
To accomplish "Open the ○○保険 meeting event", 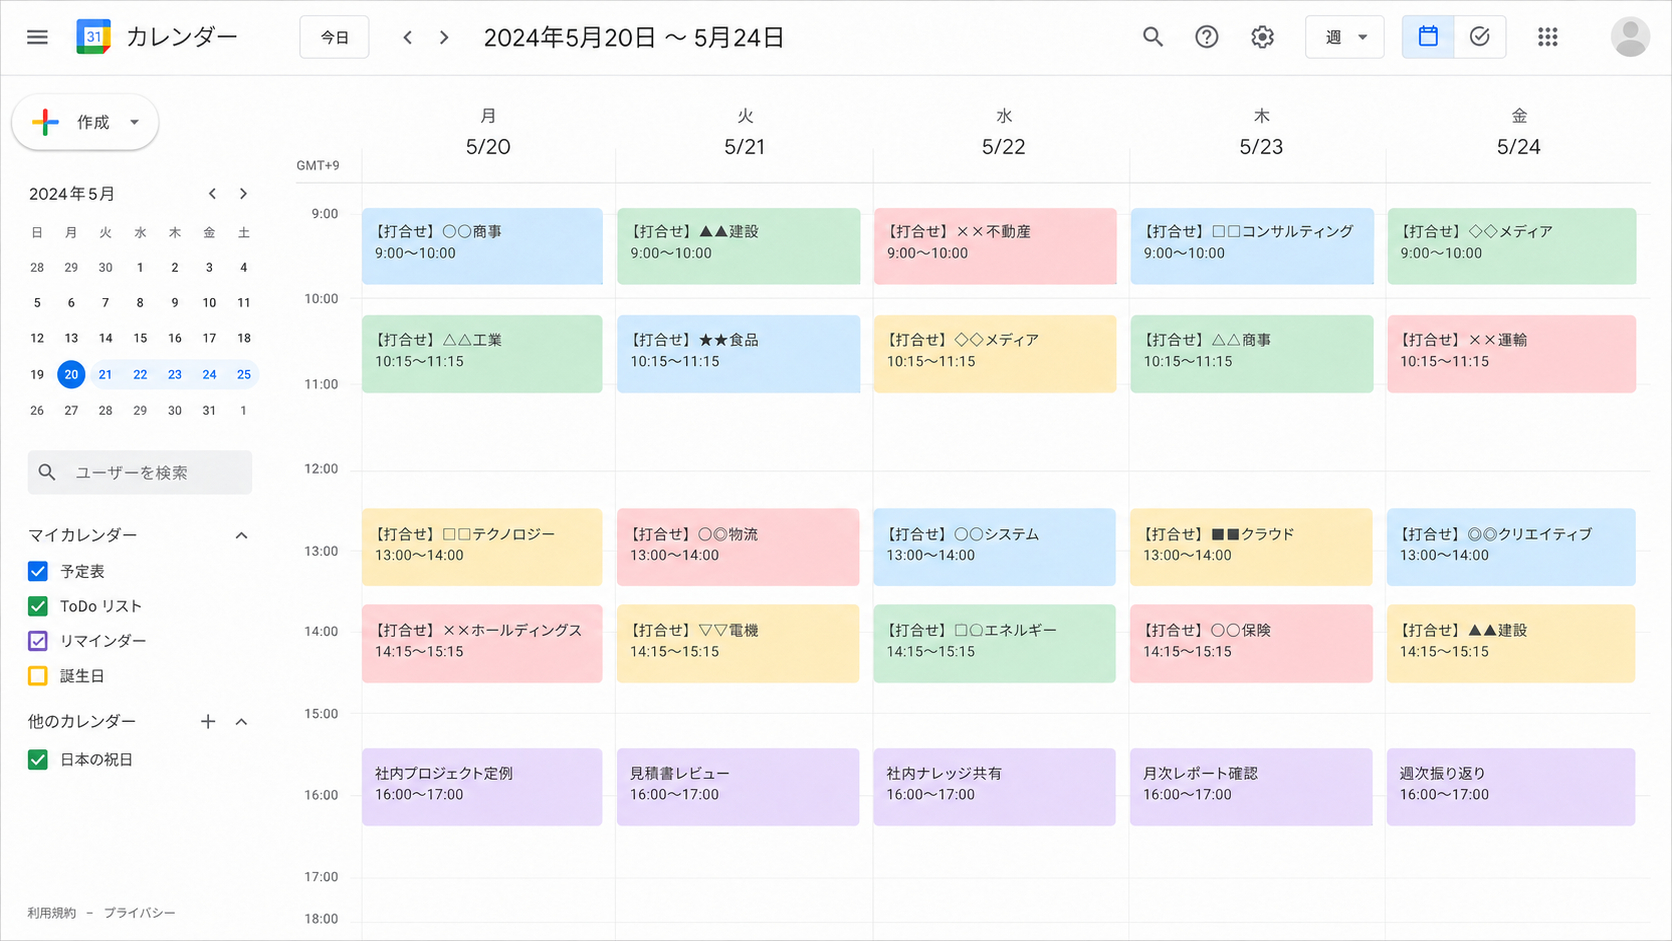I will click(1252, 643).
